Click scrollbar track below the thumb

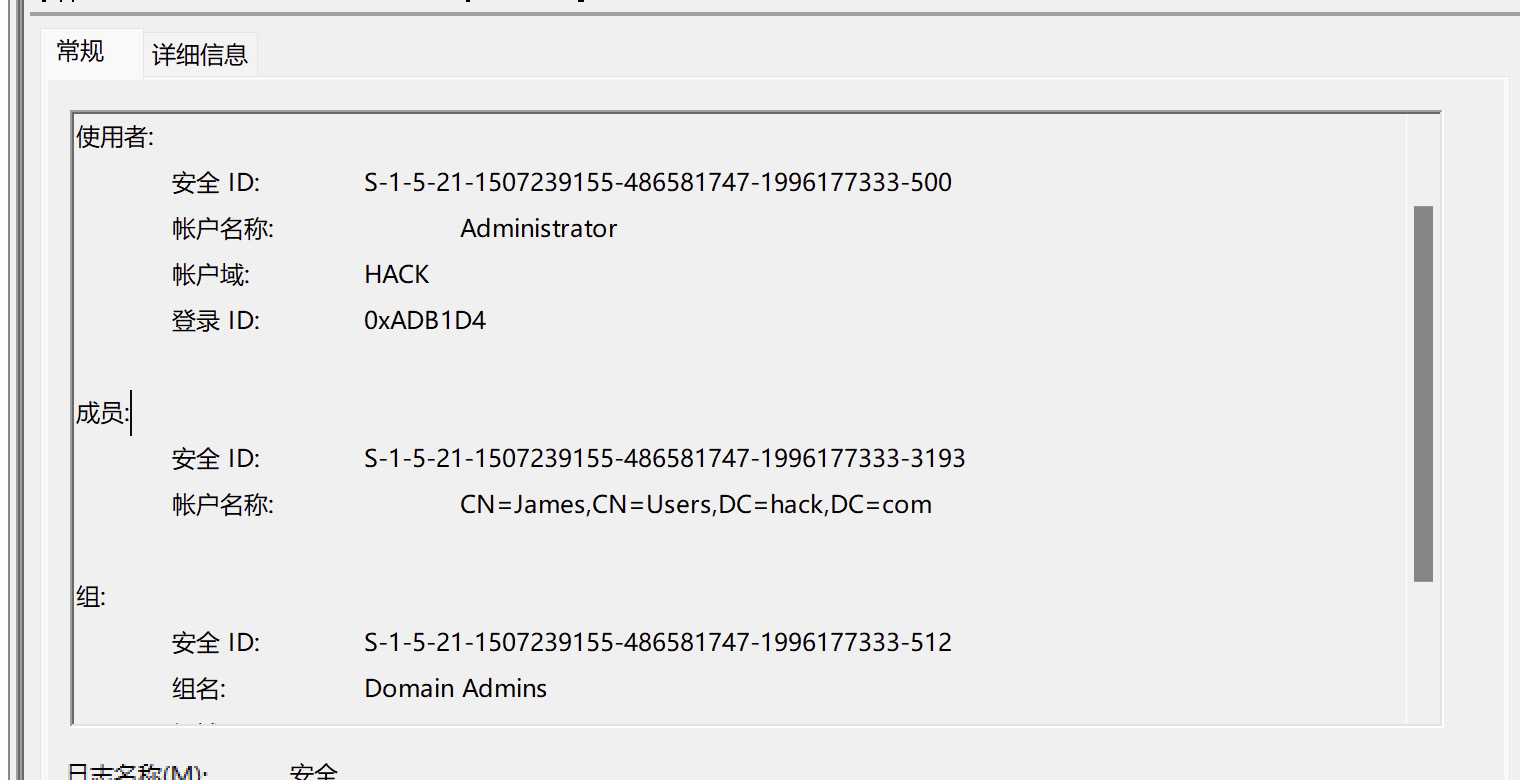(1423, 650)
